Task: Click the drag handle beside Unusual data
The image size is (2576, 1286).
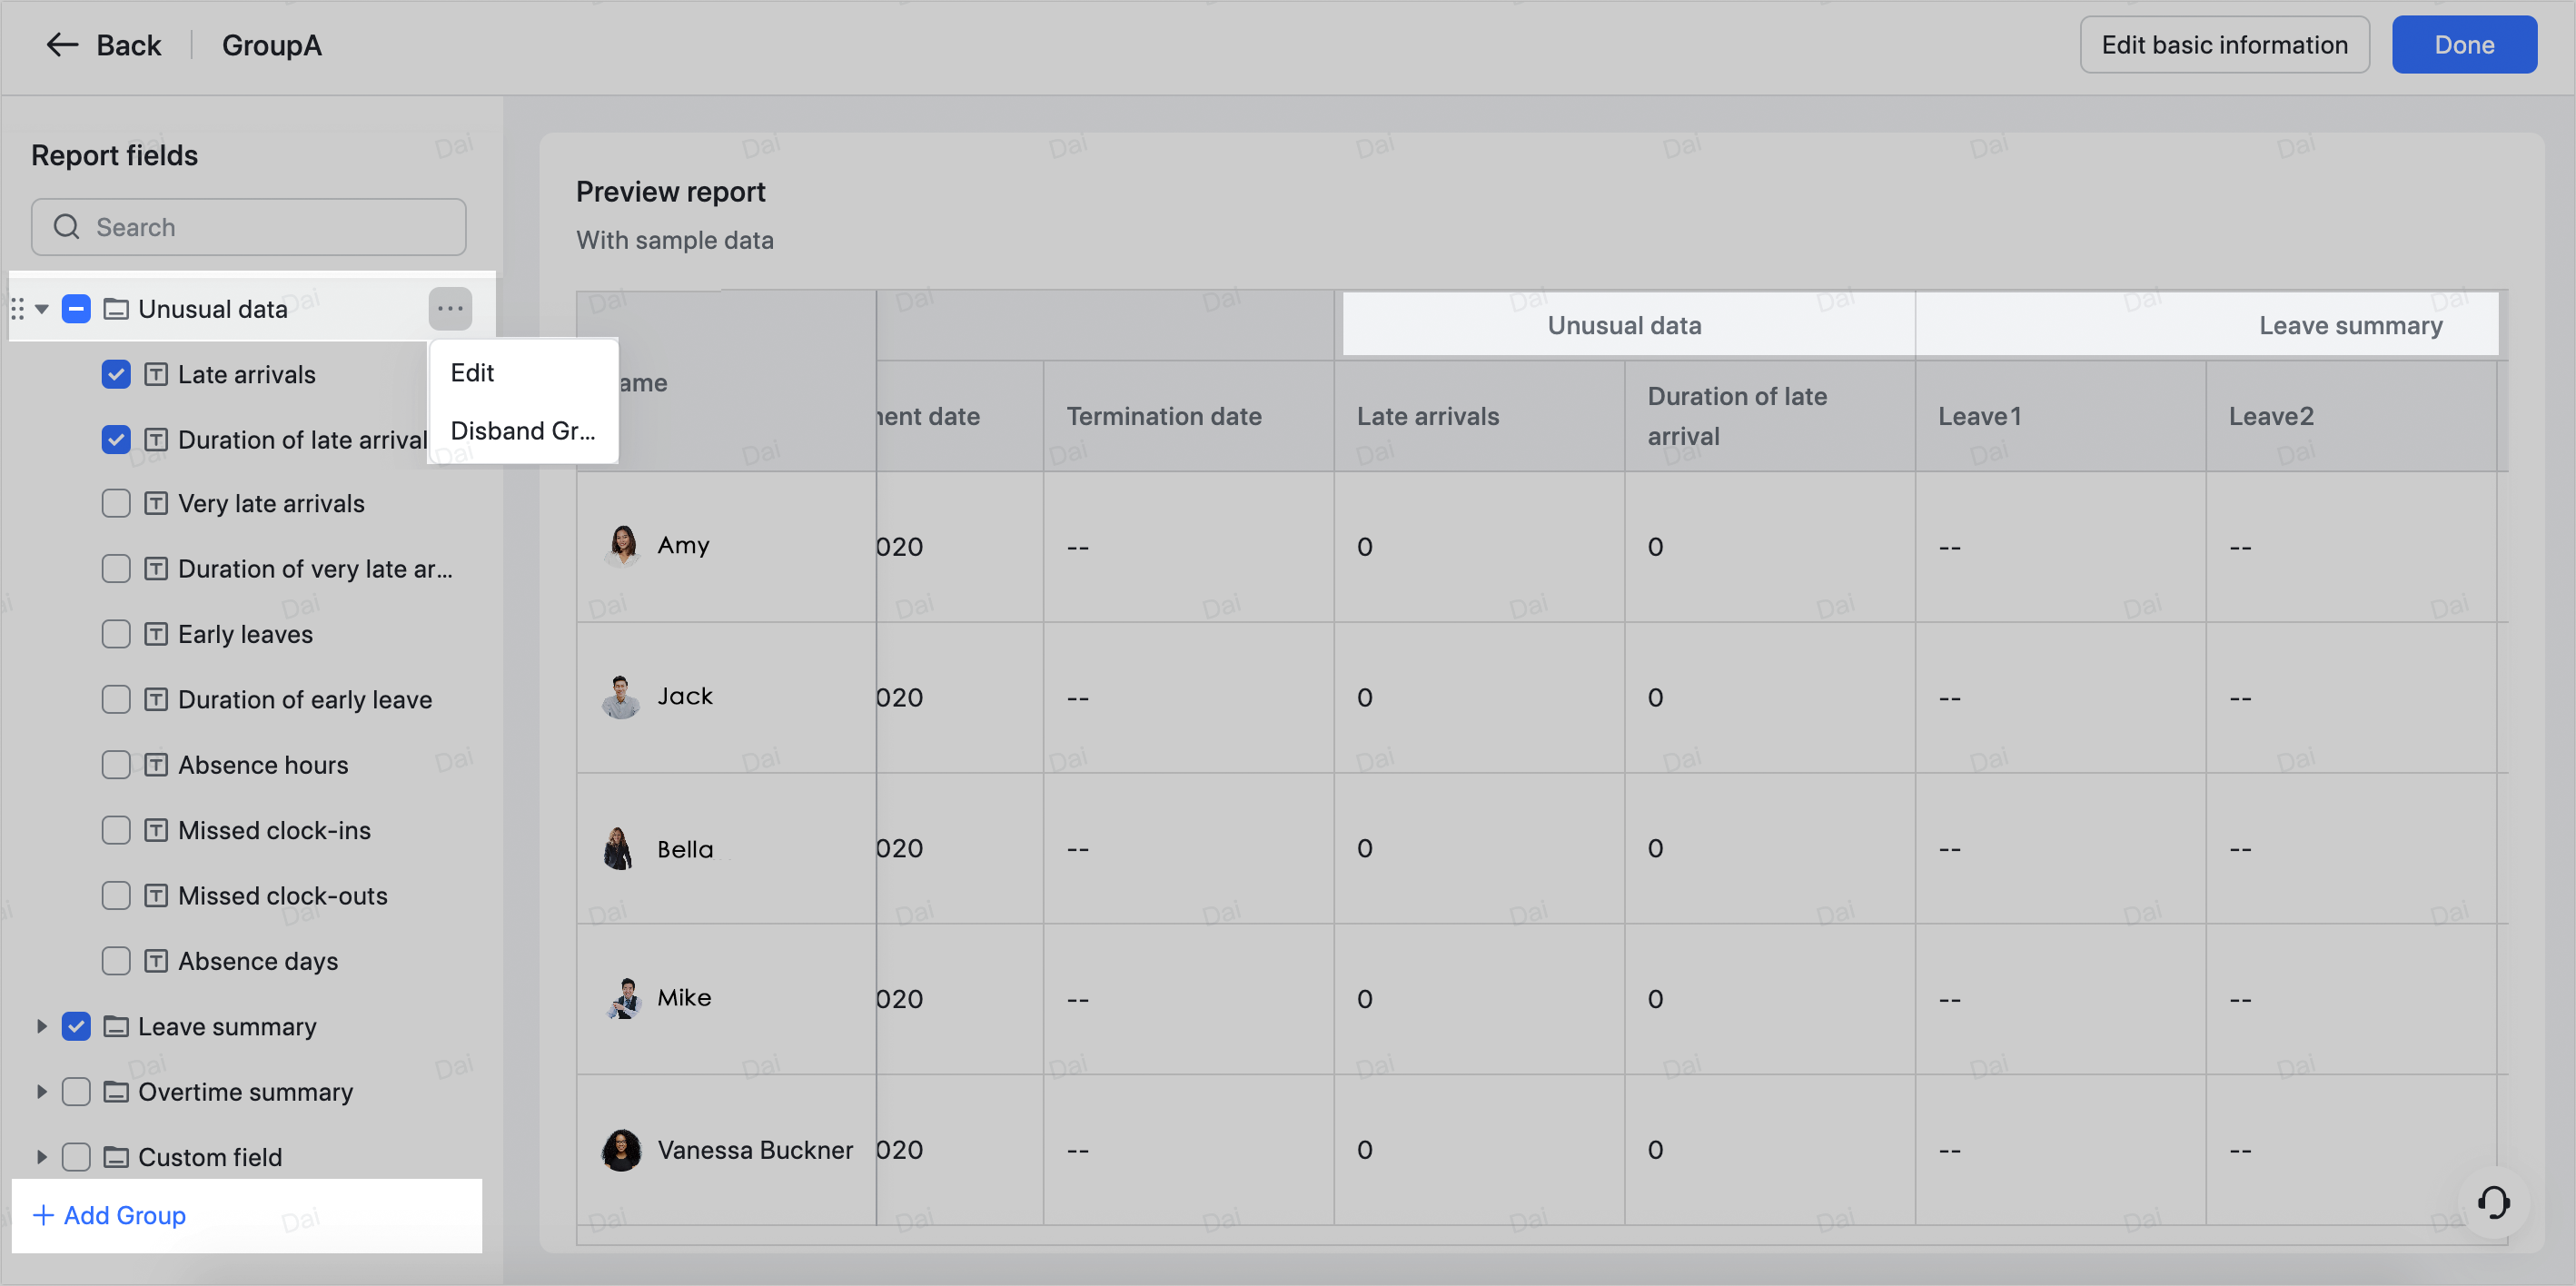Action: (x=17, y=308)
